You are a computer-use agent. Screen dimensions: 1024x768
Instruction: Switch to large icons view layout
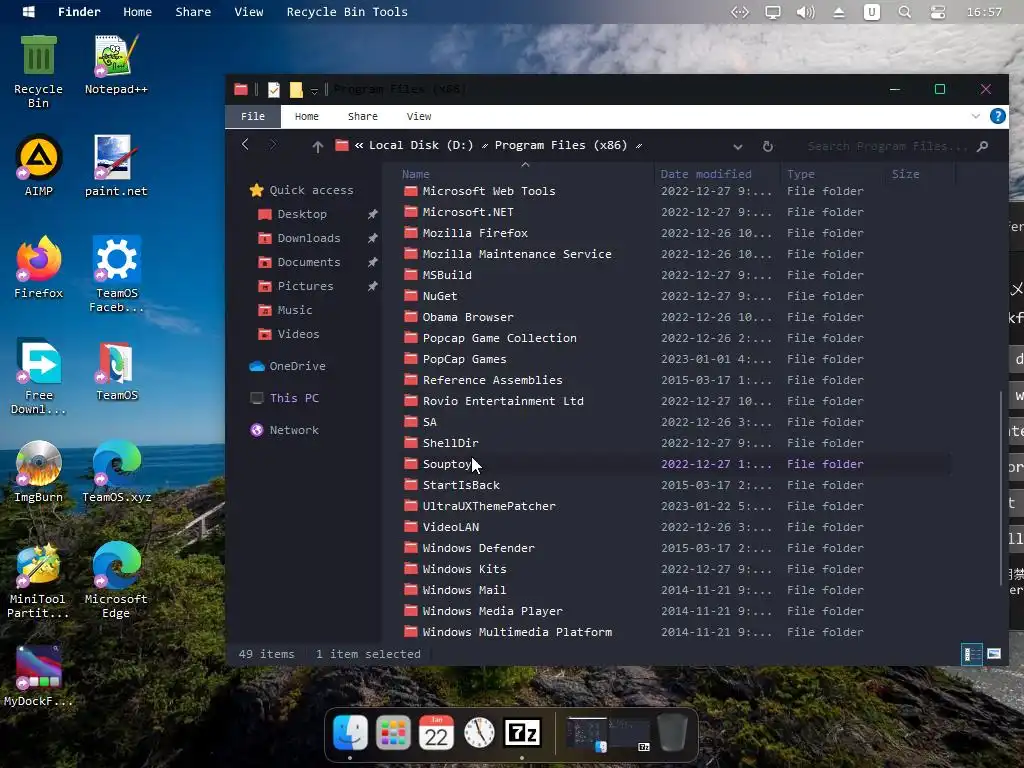994,654
